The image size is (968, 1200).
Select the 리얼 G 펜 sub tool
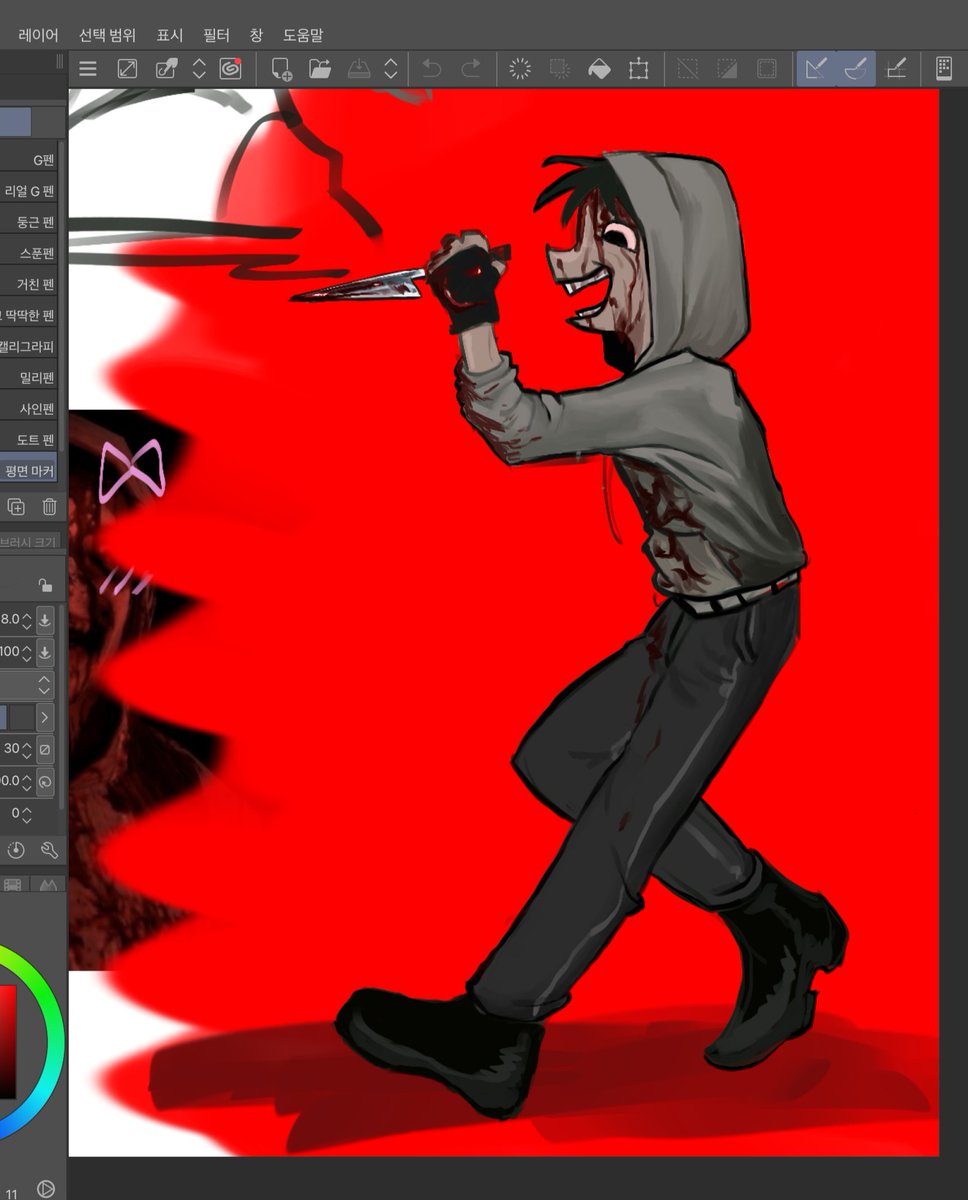tap(30, 191)
